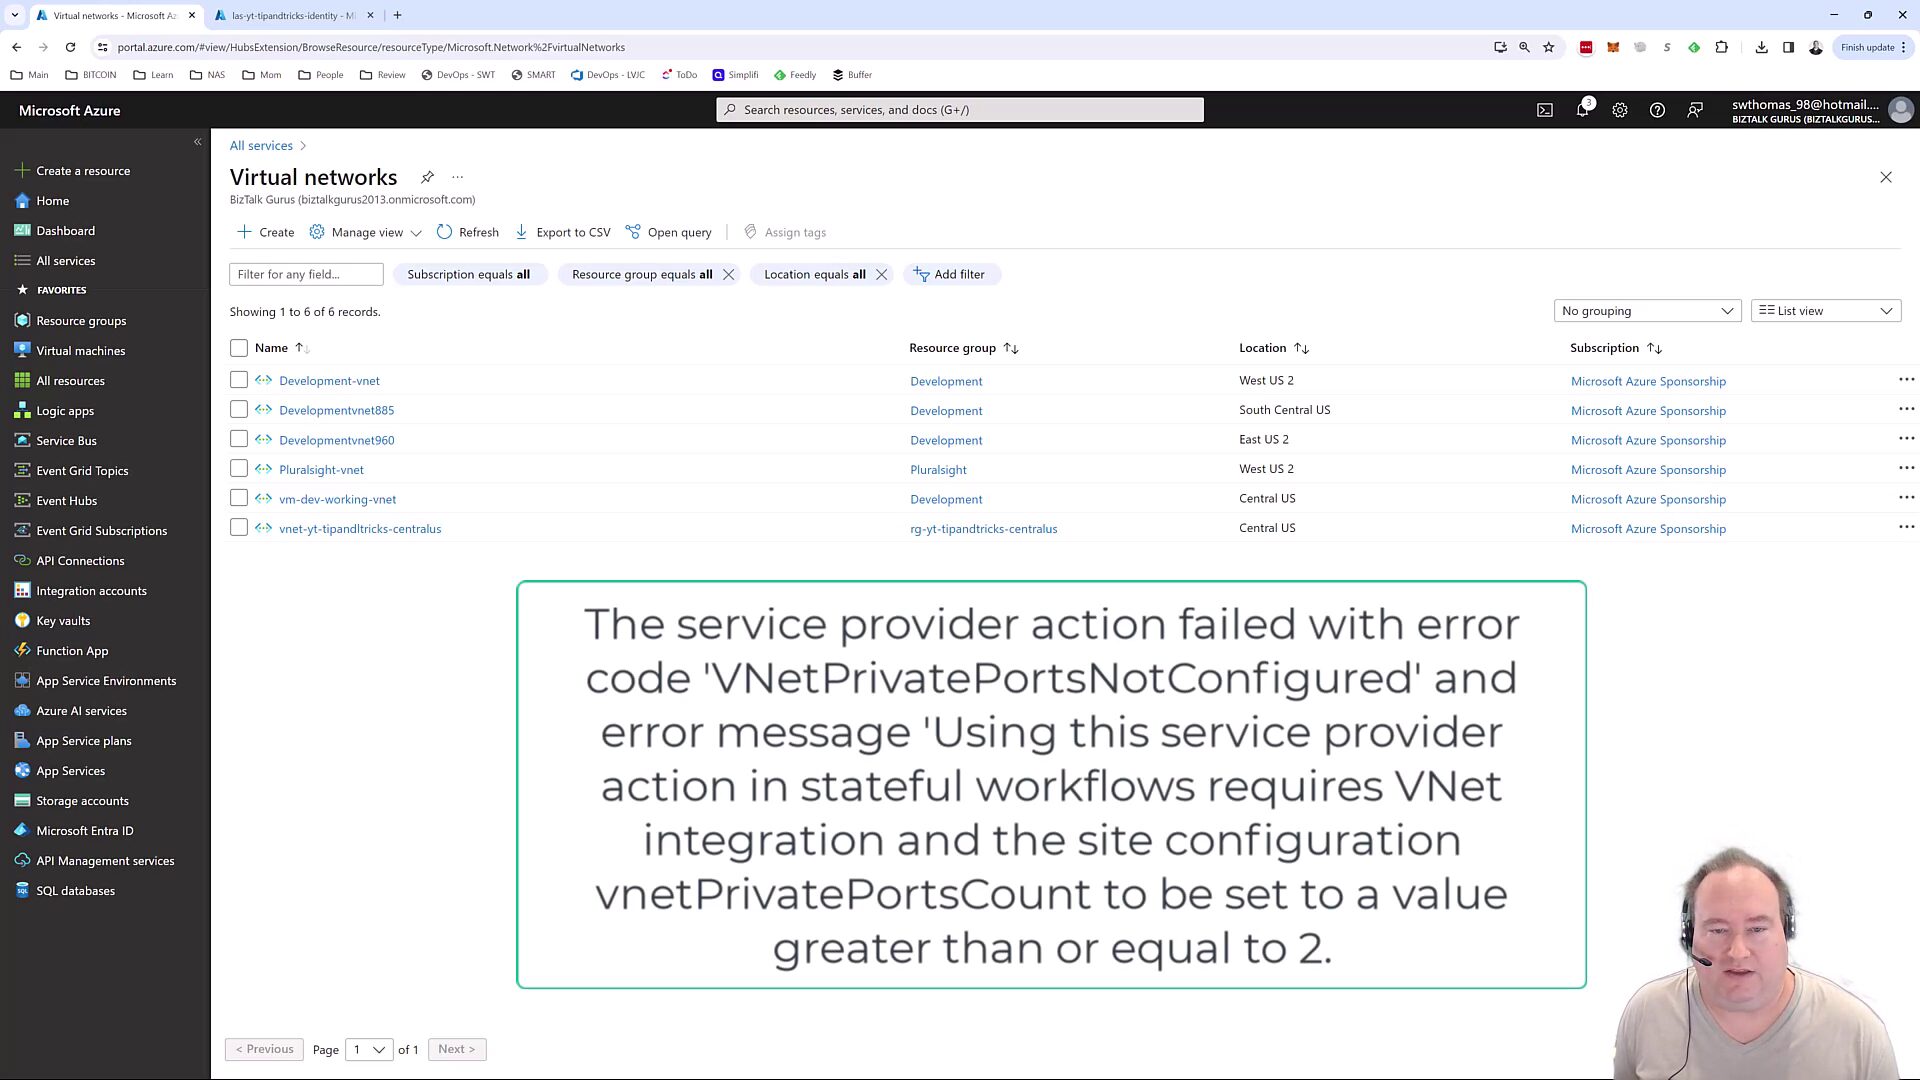This screenshot has width=1920, height=1080.
Task: Open the Location equals all filter
Action: 815,274
